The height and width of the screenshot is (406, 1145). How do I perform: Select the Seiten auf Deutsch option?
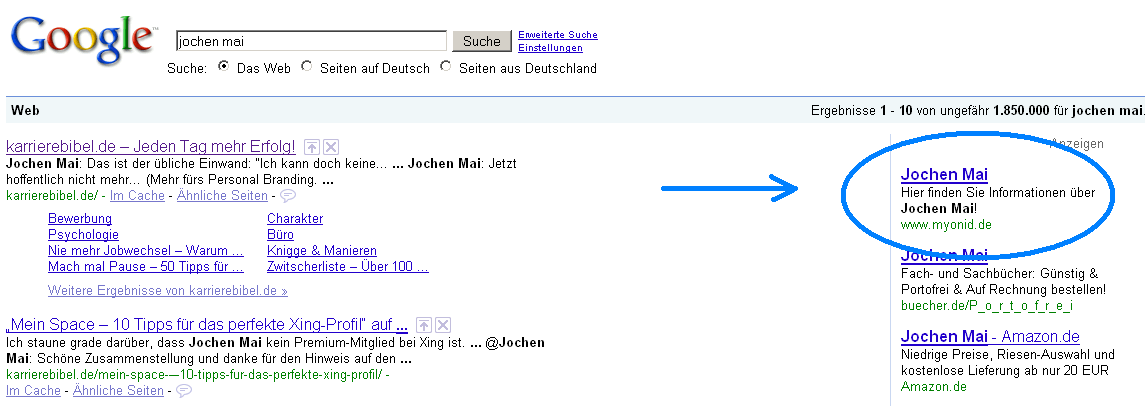pyautogui.click(x=307, y=66)
